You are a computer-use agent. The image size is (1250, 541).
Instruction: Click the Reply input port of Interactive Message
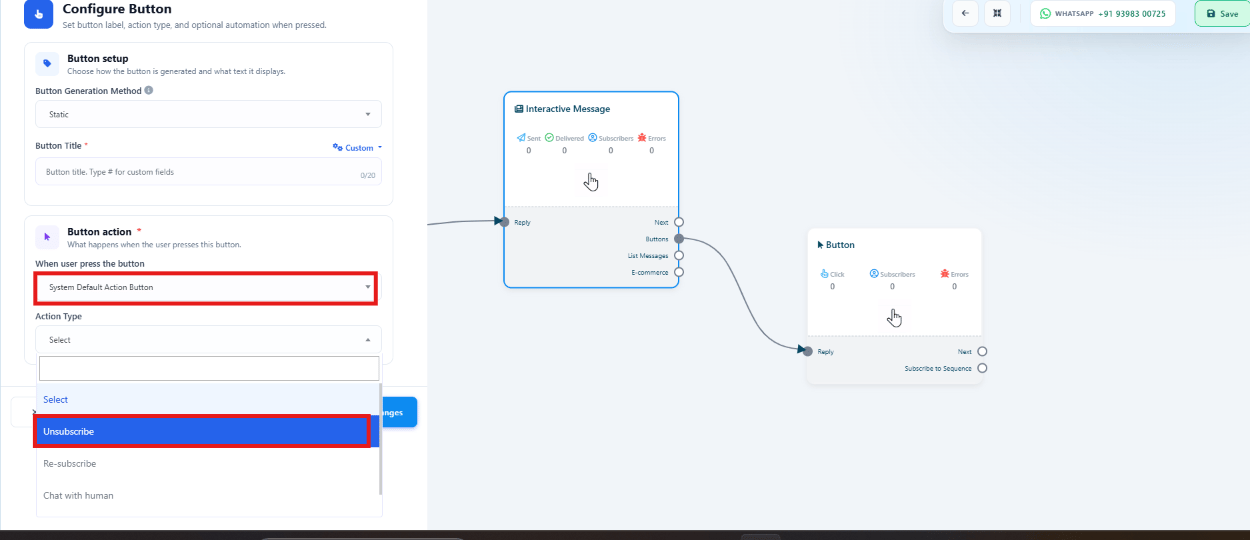click(504, 222)
